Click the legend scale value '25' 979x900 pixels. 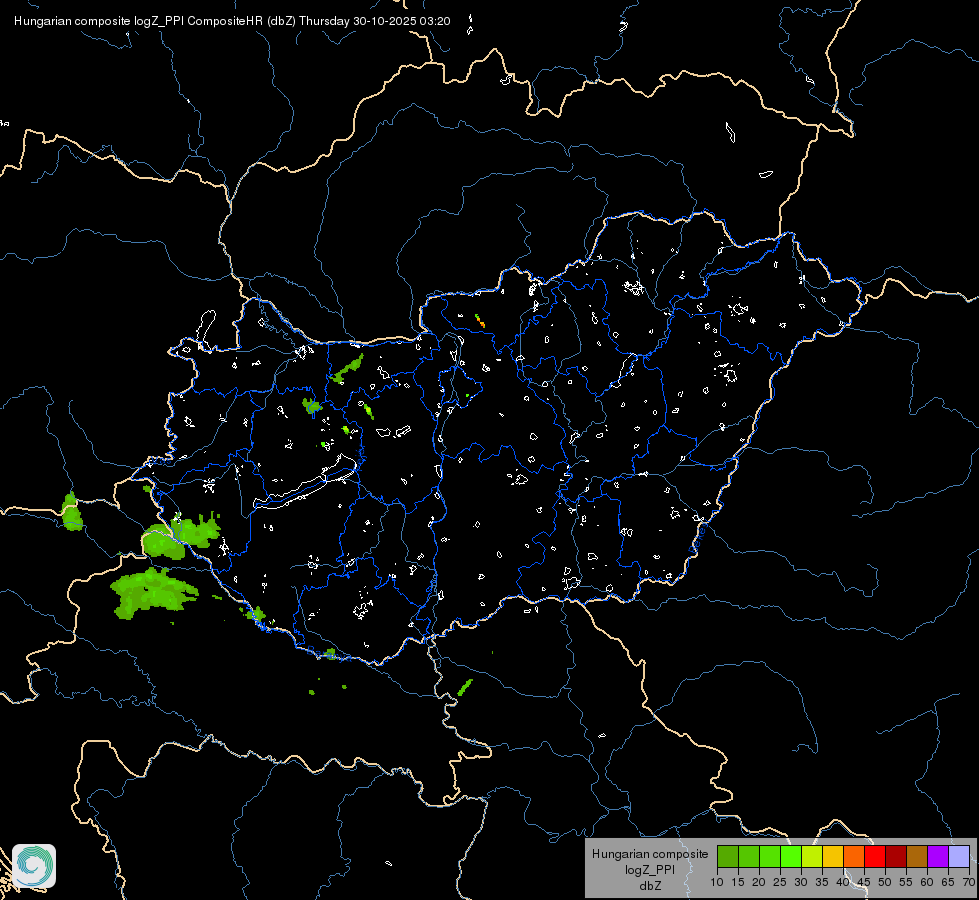point(780,883)
